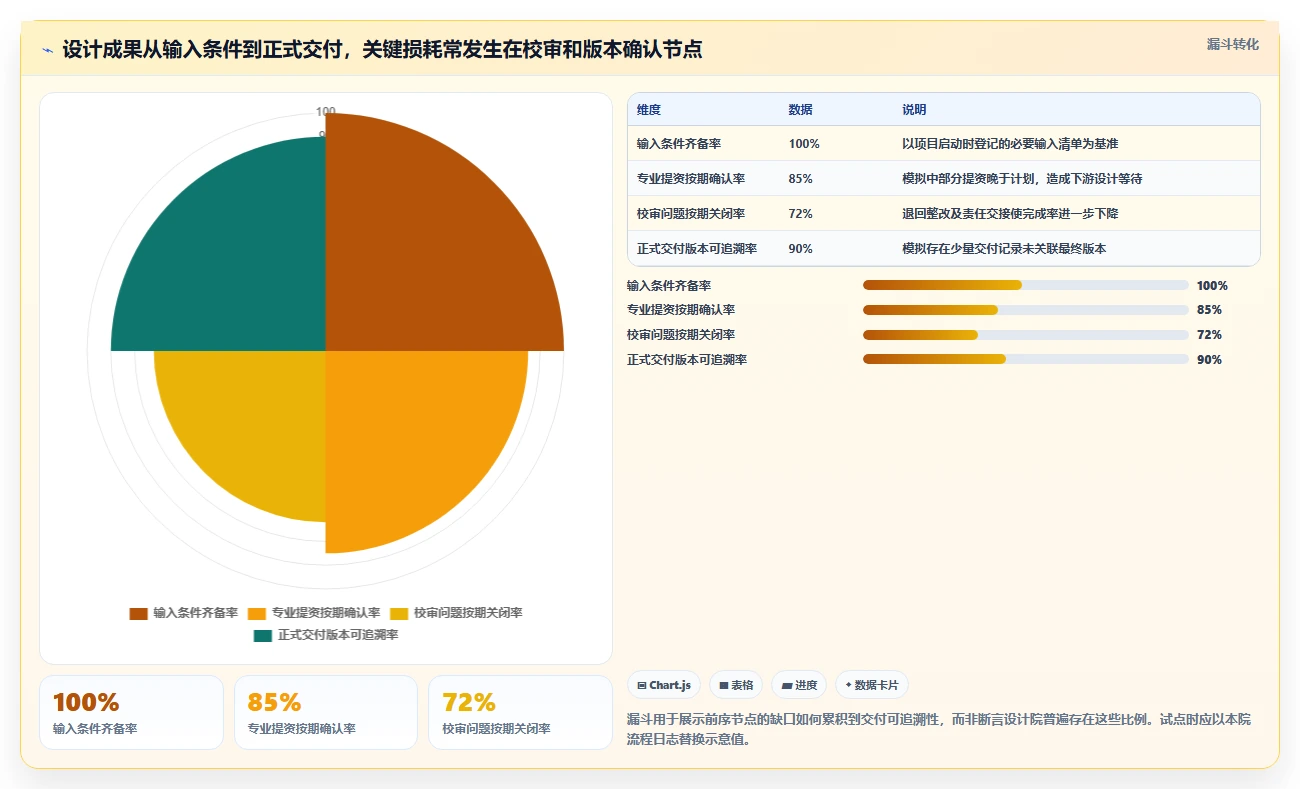Click 专业提资按期确认率 label in the progress list
This screenshot has width=1300, height=789.
[681, 310]
